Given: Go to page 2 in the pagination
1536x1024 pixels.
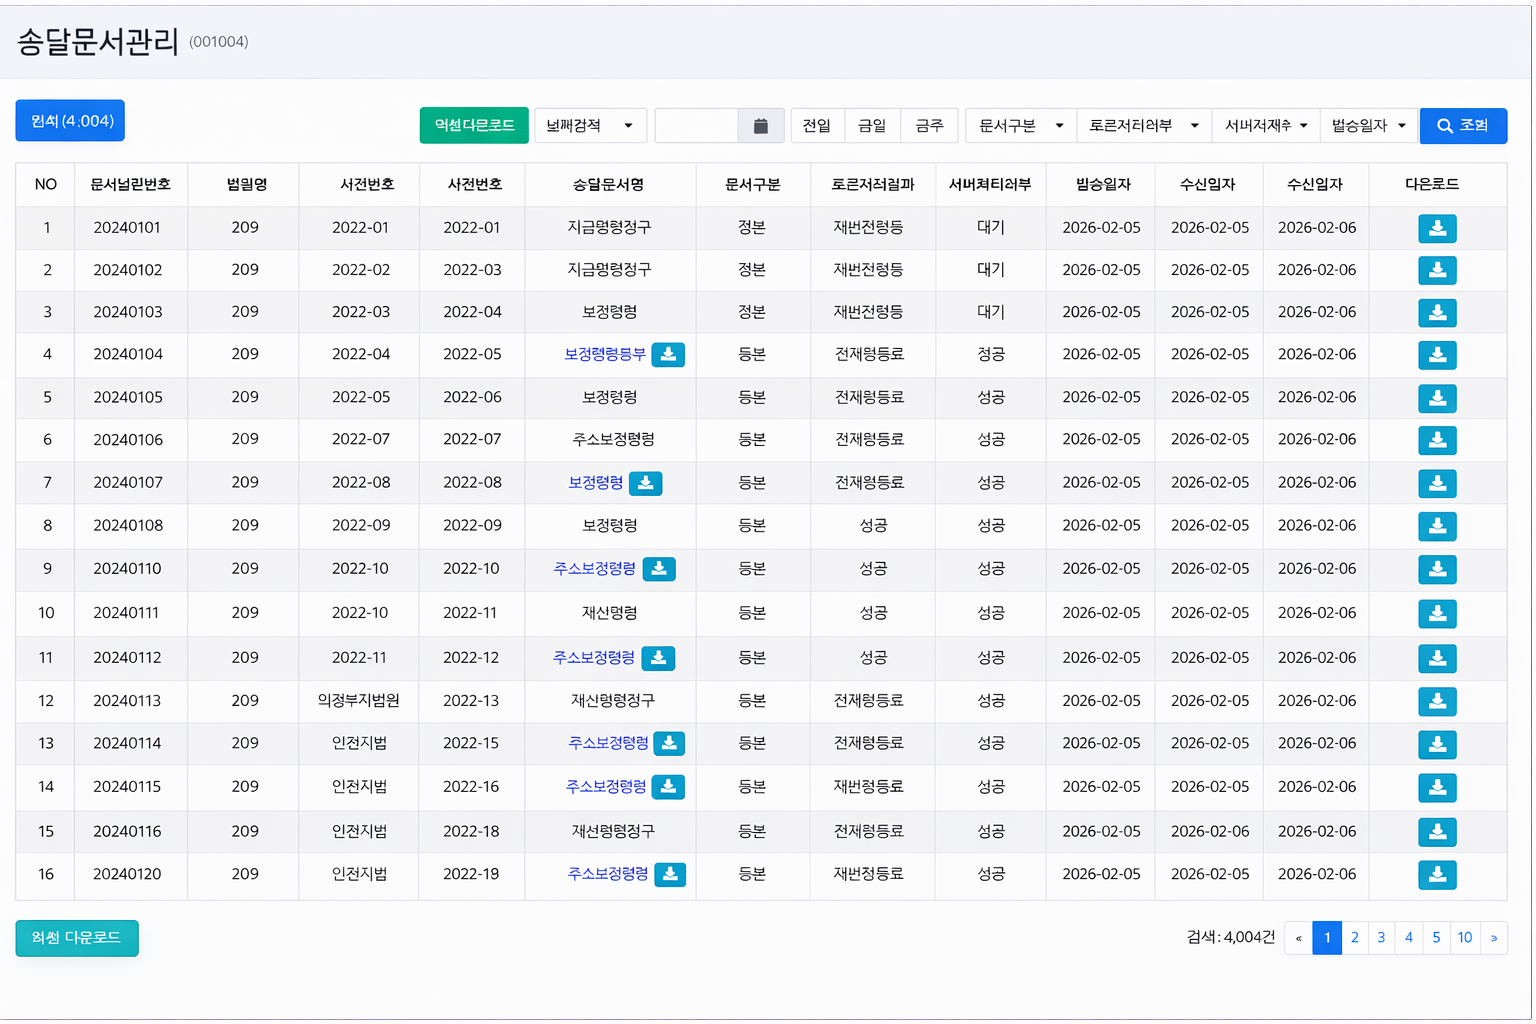Looking at the screenshot, I should click(1354, 938).
